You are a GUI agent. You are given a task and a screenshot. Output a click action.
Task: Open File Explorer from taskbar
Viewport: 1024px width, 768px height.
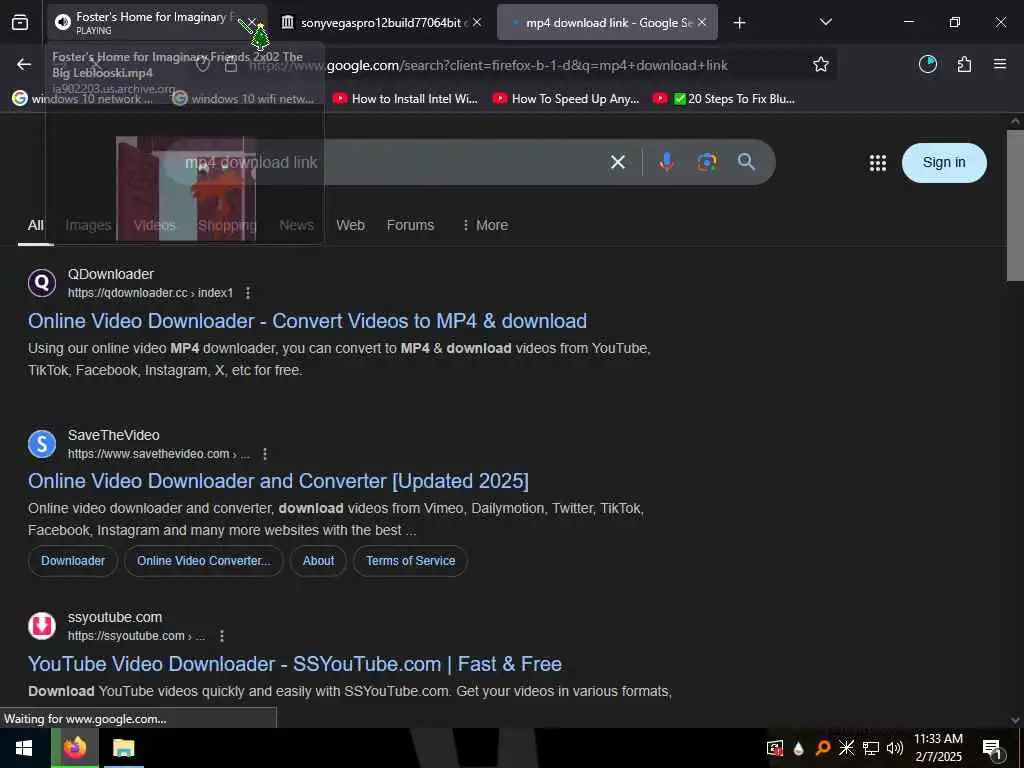[123, 748]
